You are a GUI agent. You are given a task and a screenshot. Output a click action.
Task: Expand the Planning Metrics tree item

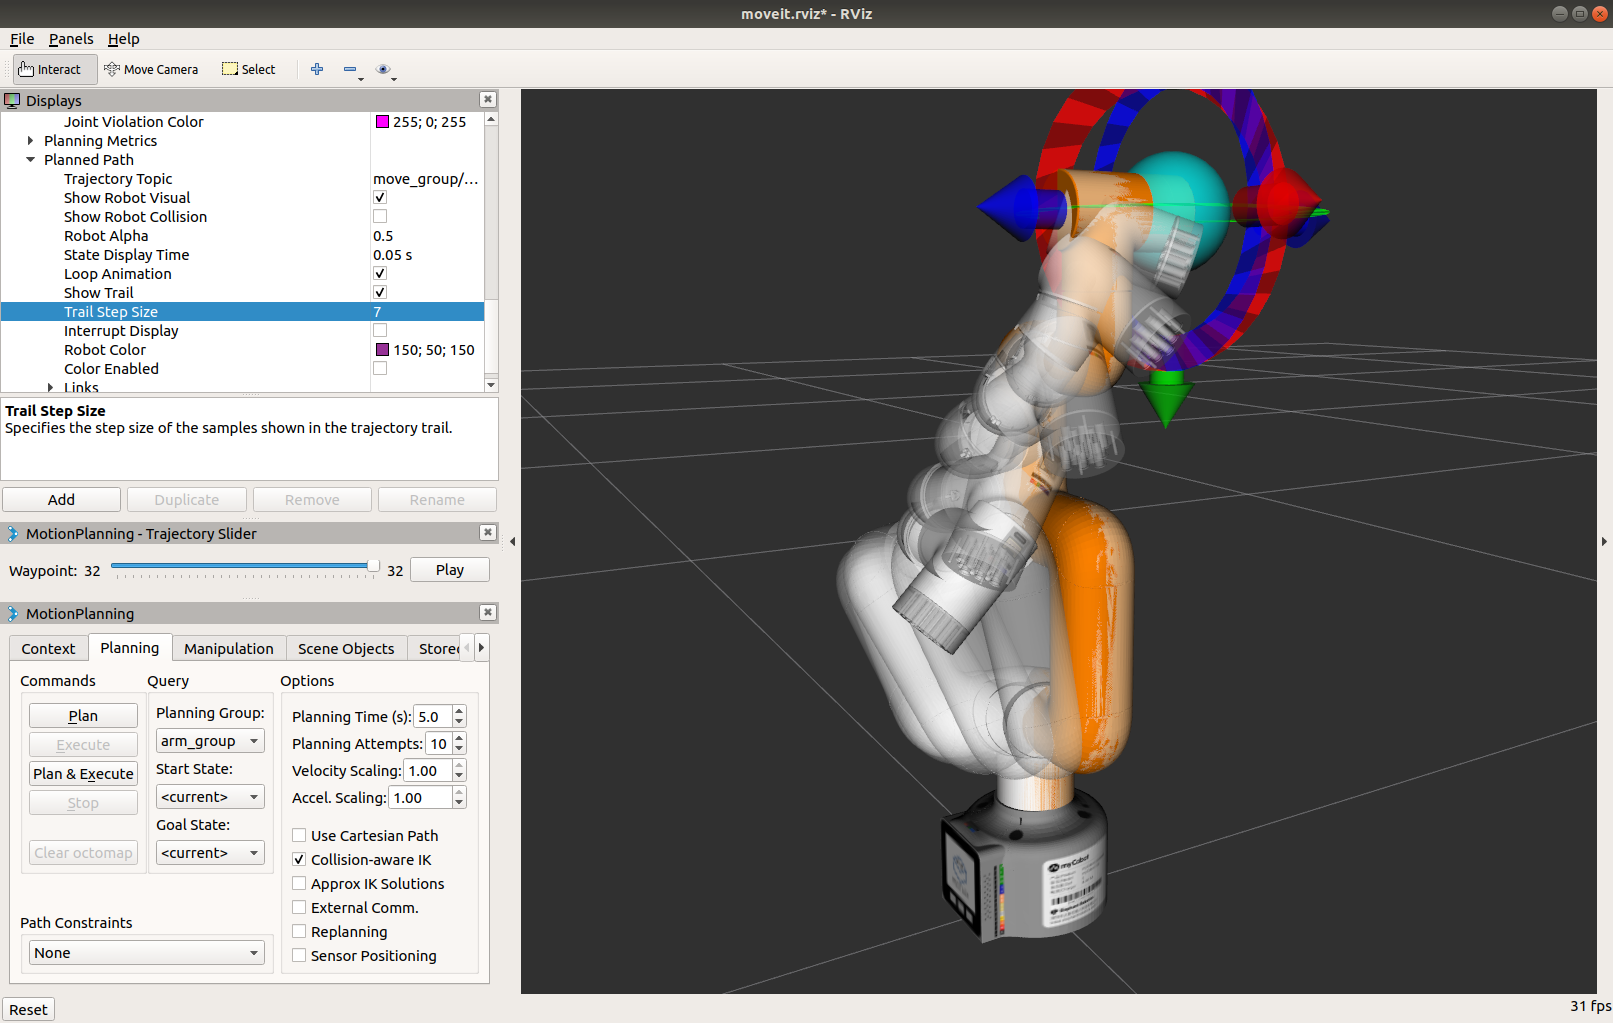(31, 141)
